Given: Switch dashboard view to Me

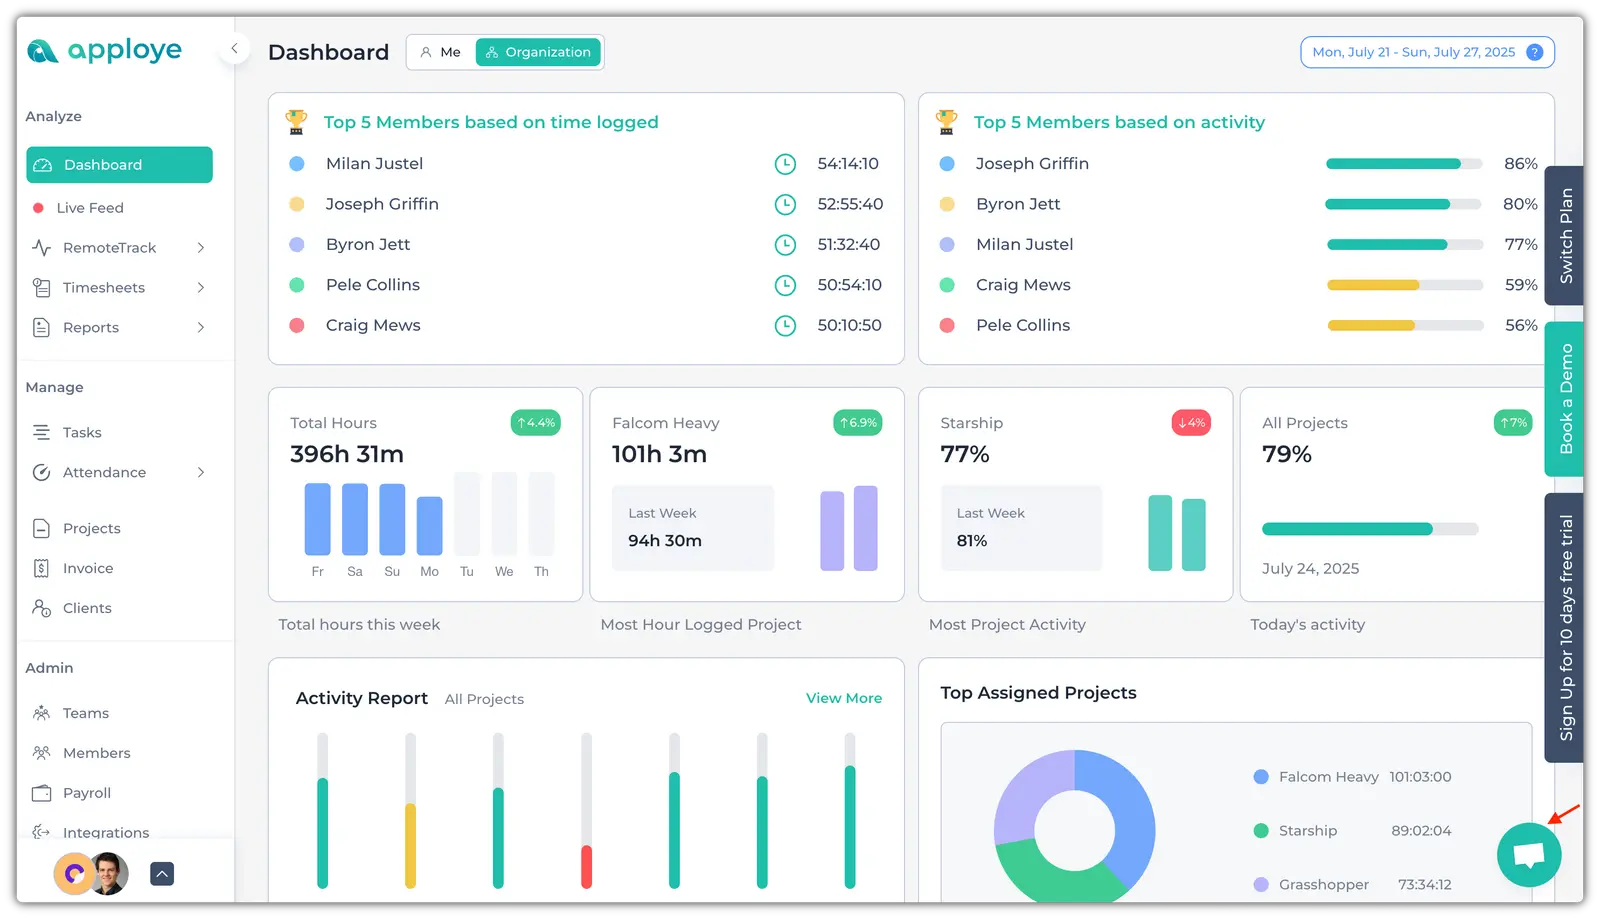Looking at the screenshot, I should pos(441,52).
